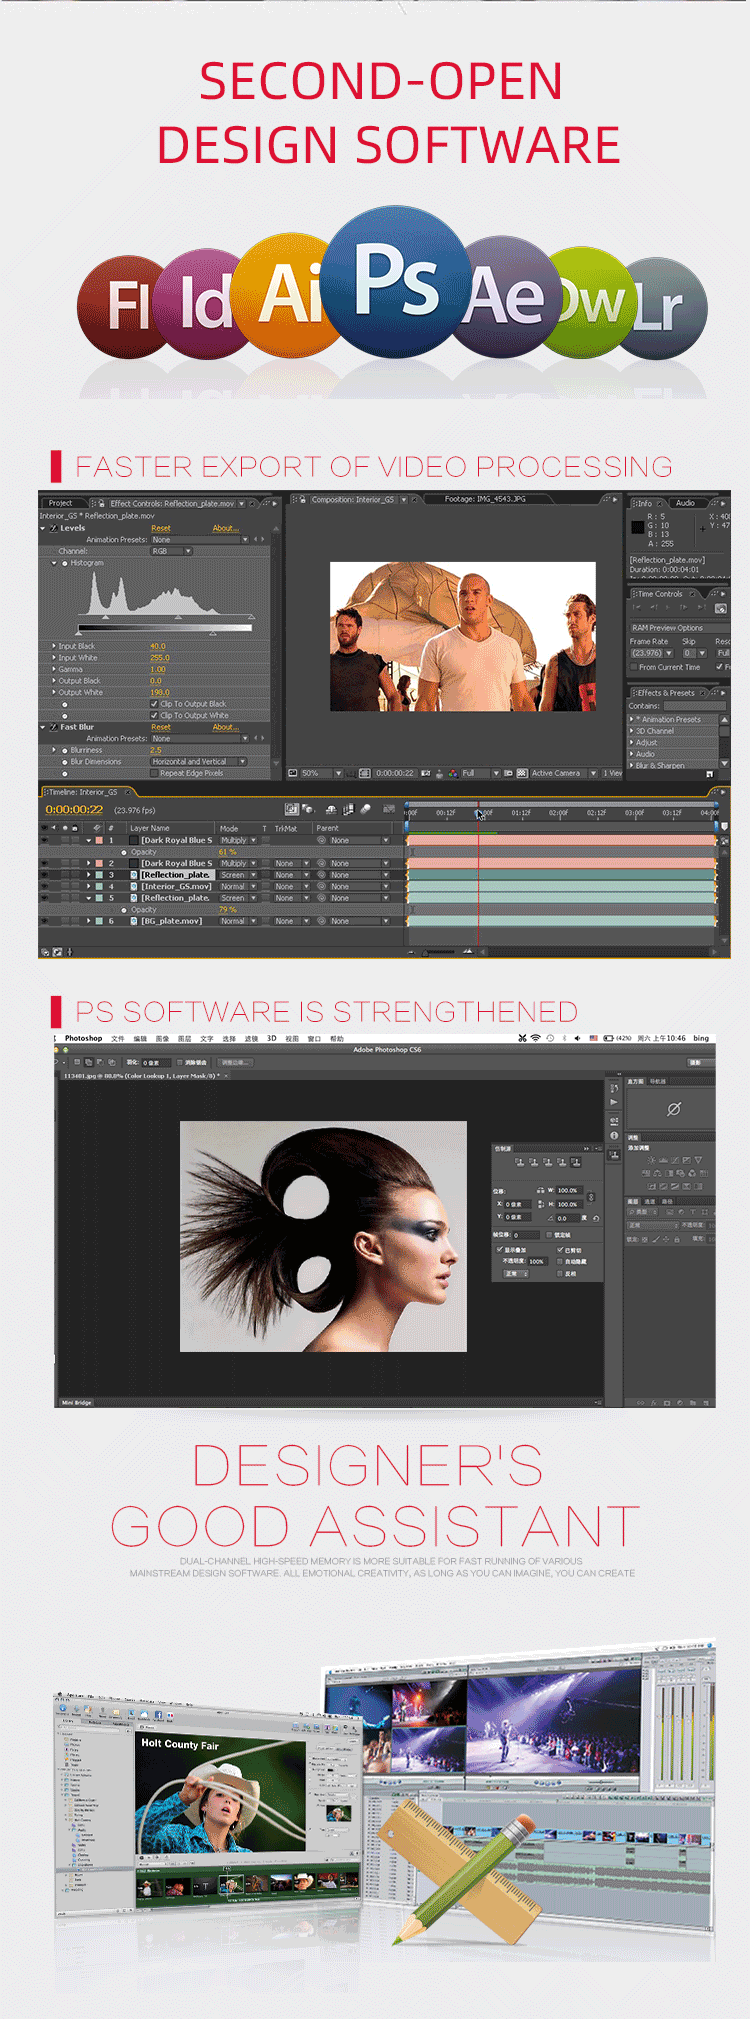The height and width of the screenshot is (2019, 750).
Task: Click the Effects & Presets Contains search field
Action: (x=695, y=706)
